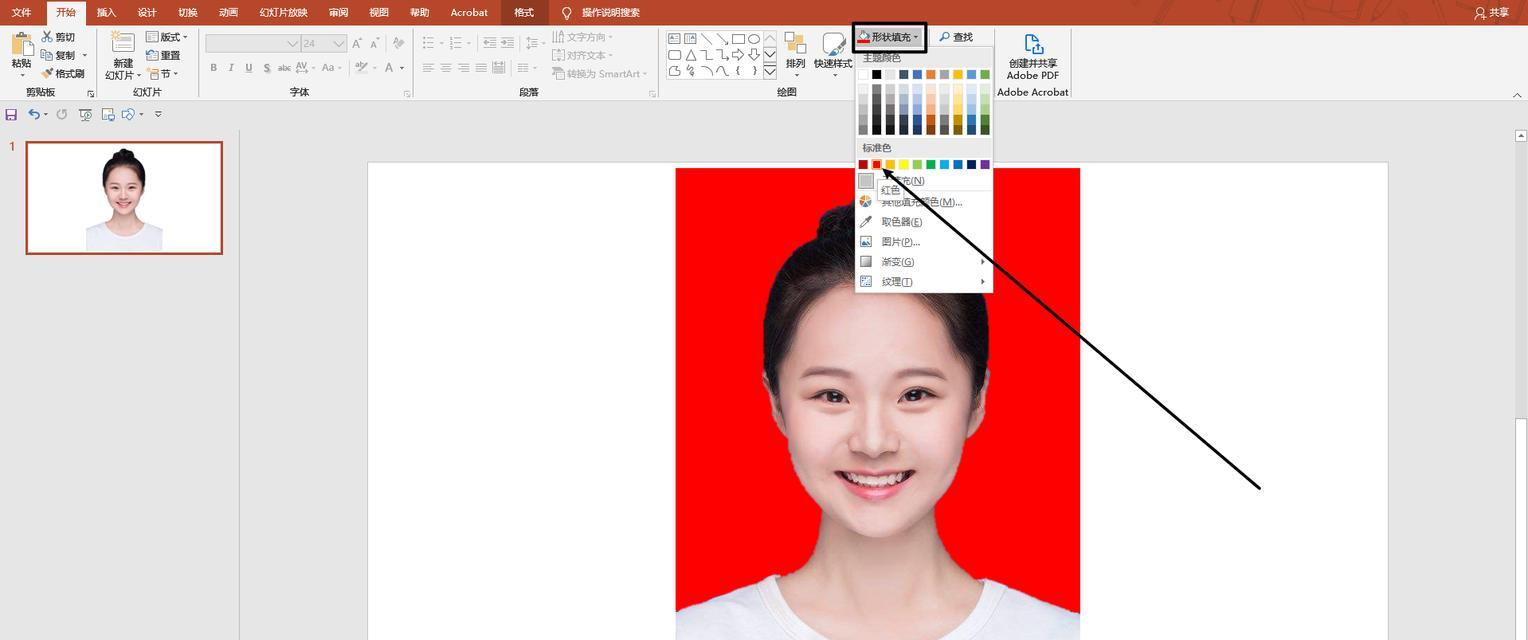Click the Shape Fill (形状填充) button
Screen dimensions: 1528x640
tap(889, 37)
